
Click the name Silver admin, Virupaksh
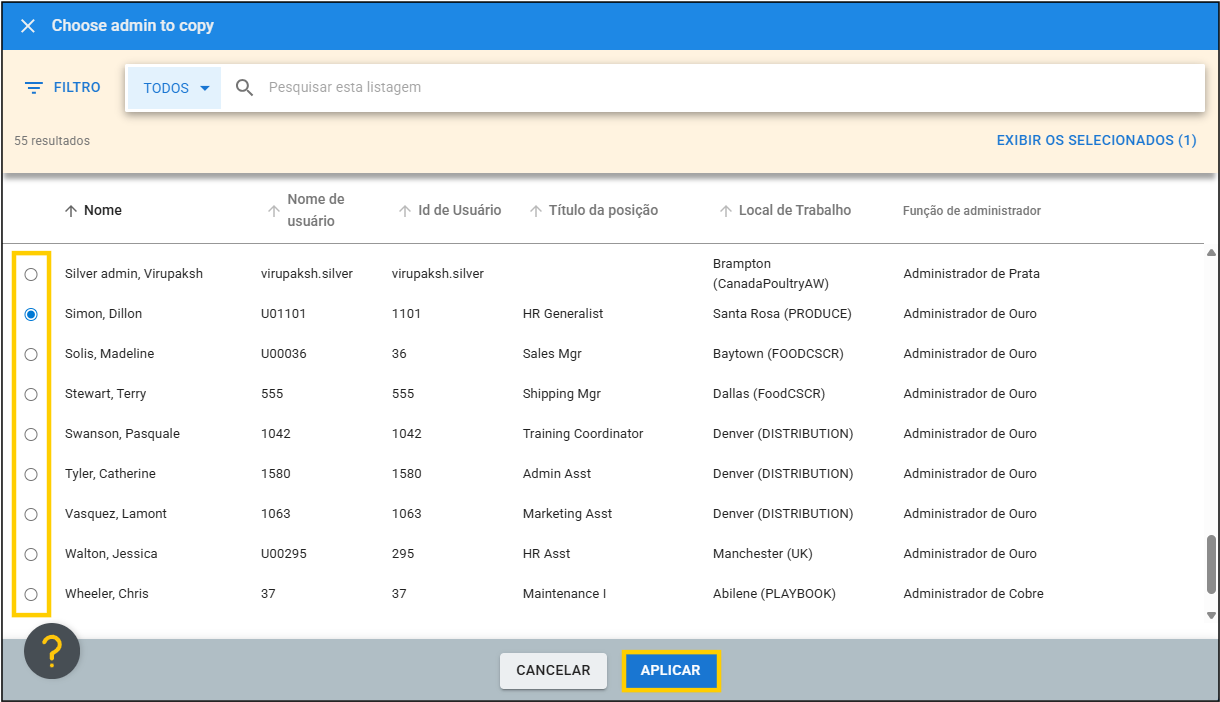click(x=134, y=274)
